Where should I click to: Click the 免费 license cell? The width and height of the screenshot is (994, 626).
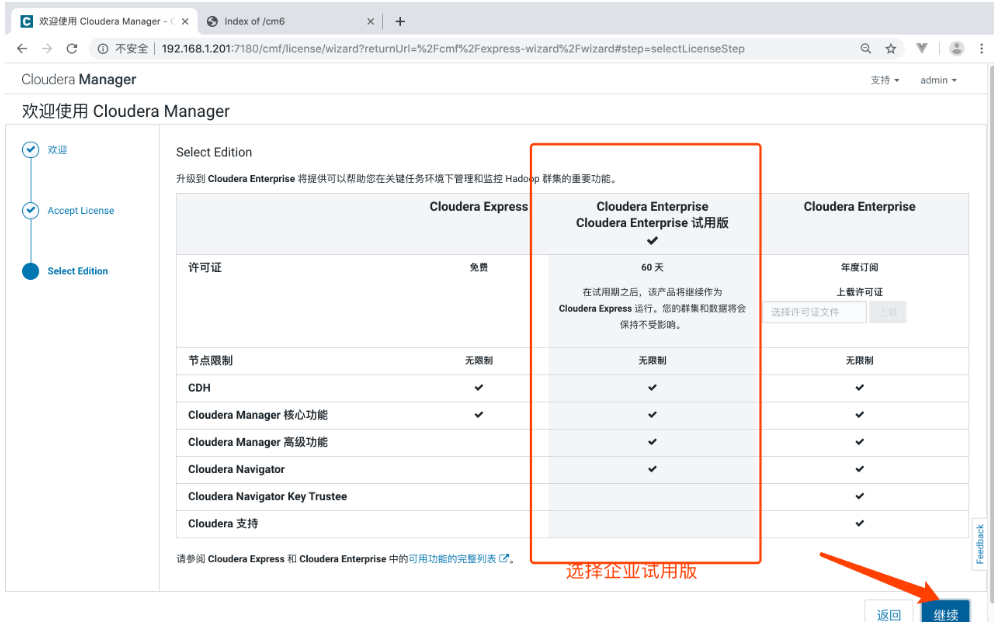[479, 268]
